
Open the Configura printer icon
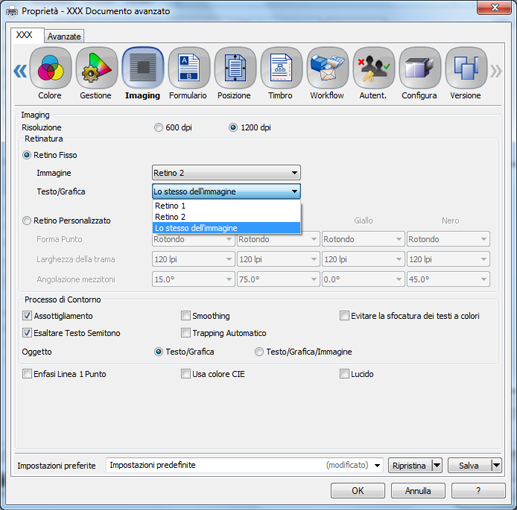pos(420,68)
